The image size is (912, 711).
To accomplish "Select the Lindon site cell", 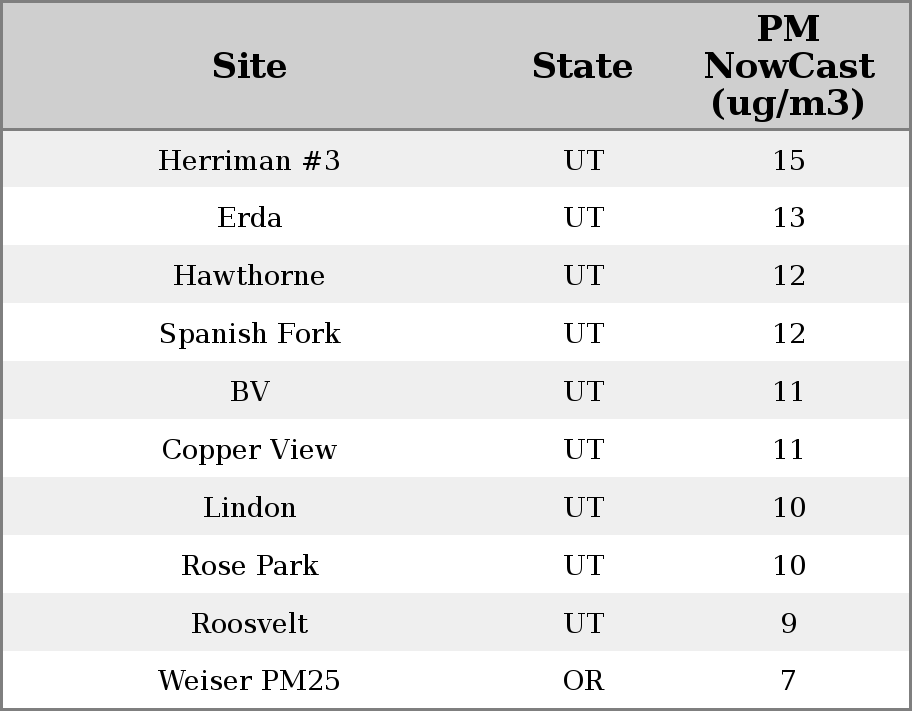I will (249, 507).
